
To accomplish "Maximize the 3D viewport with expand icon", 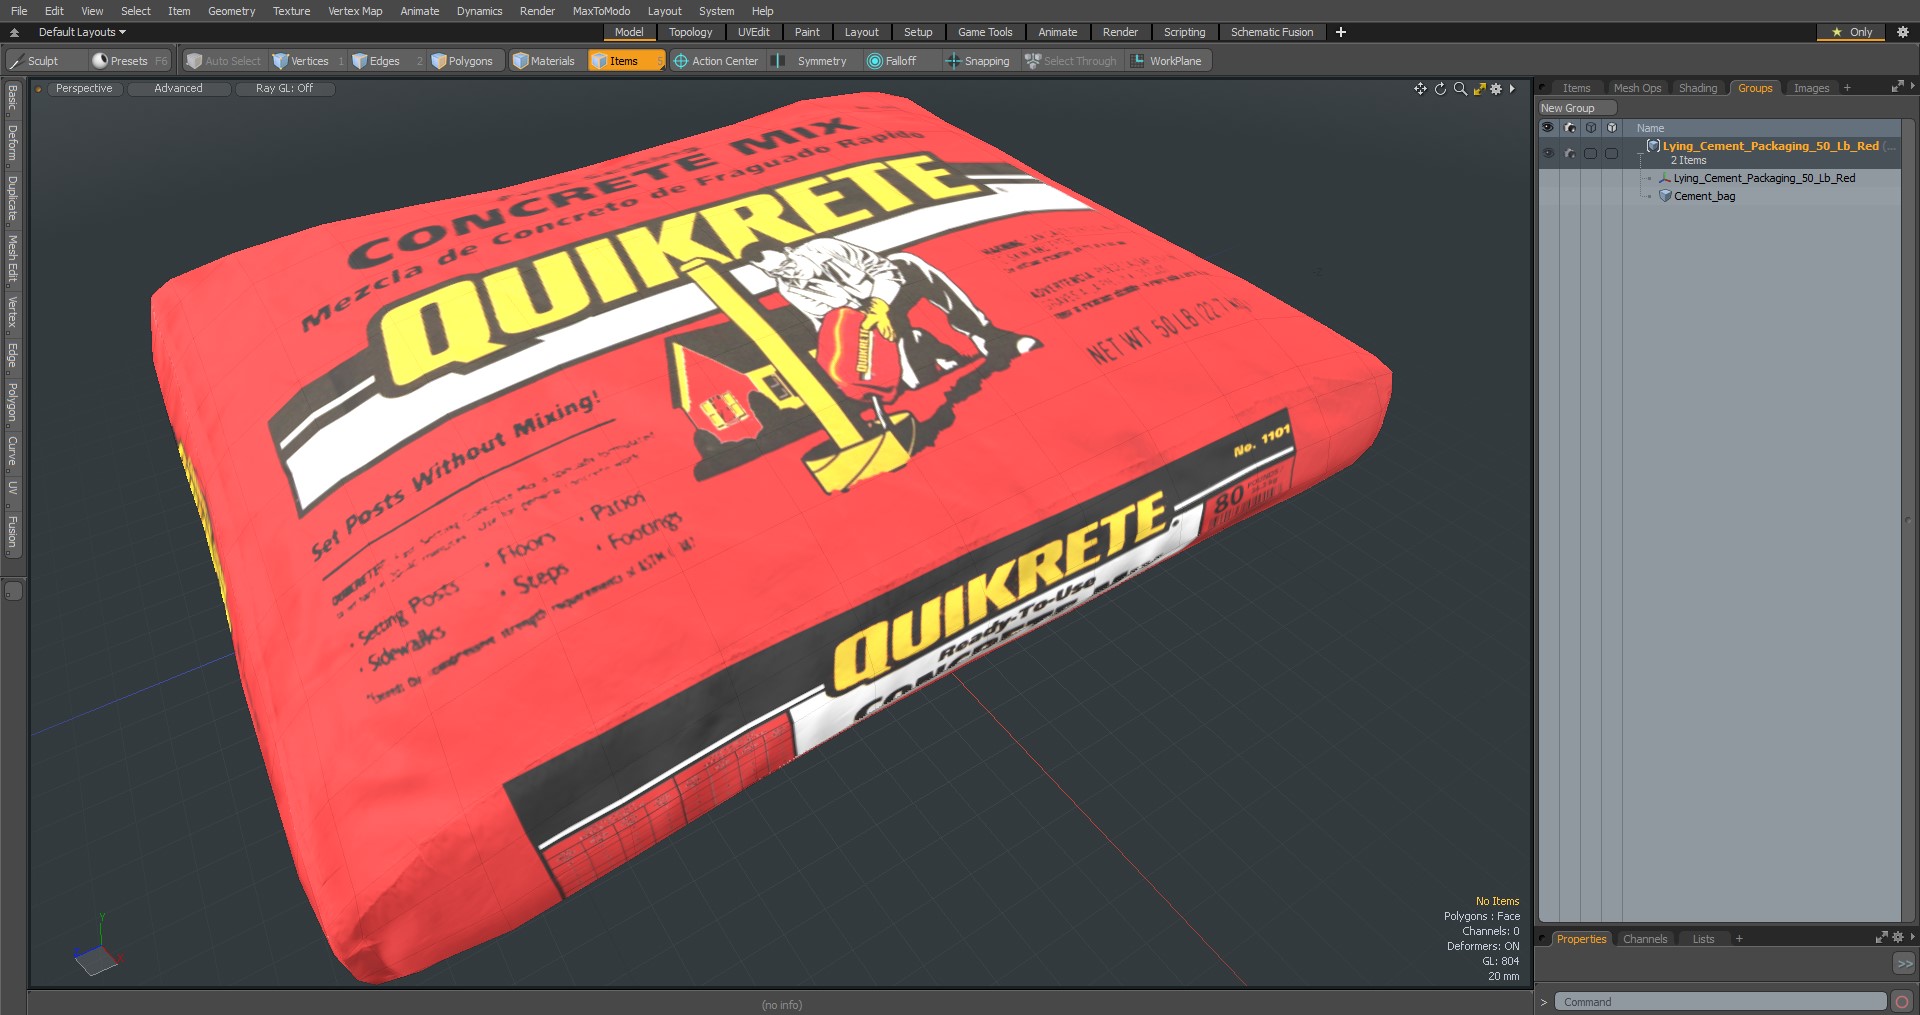I will coord(1479,89).
